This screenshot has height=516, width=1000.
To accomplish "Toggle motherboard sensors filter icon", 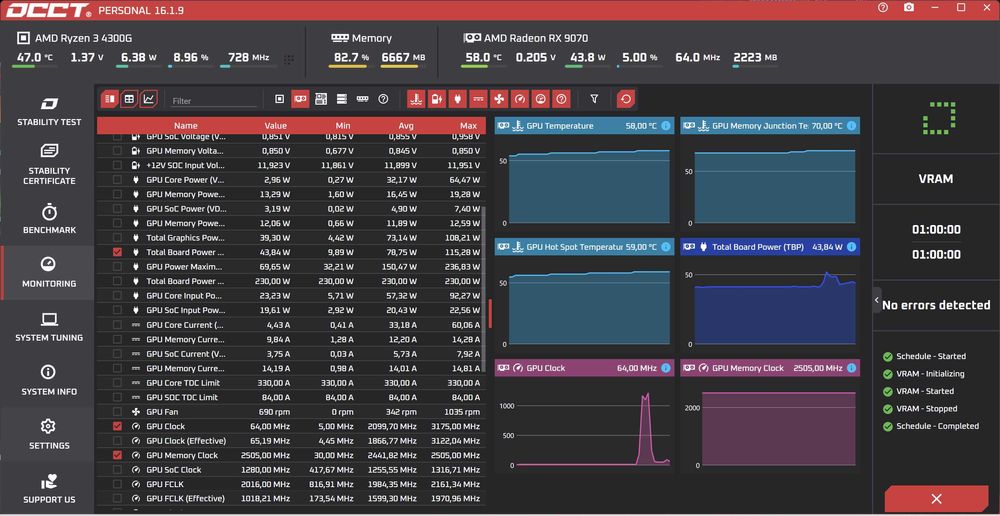I will coord(321,99).
